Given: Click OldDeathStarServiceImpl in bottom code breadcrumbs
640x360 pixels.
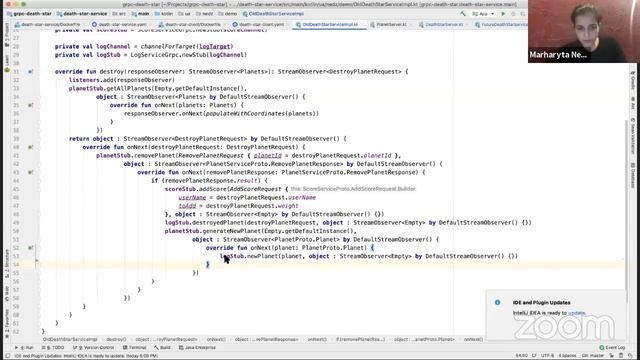Looking at the screenshot, I should (70, 339).
